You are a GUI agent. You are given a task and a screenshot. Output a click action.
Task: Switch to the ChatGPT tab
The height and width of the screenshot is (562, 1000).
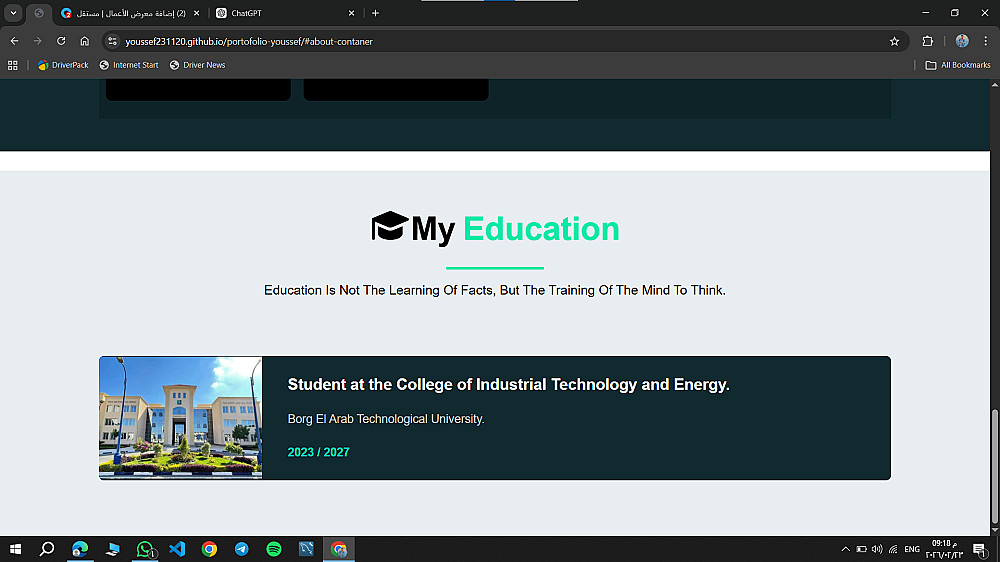(x=285, y=13)
